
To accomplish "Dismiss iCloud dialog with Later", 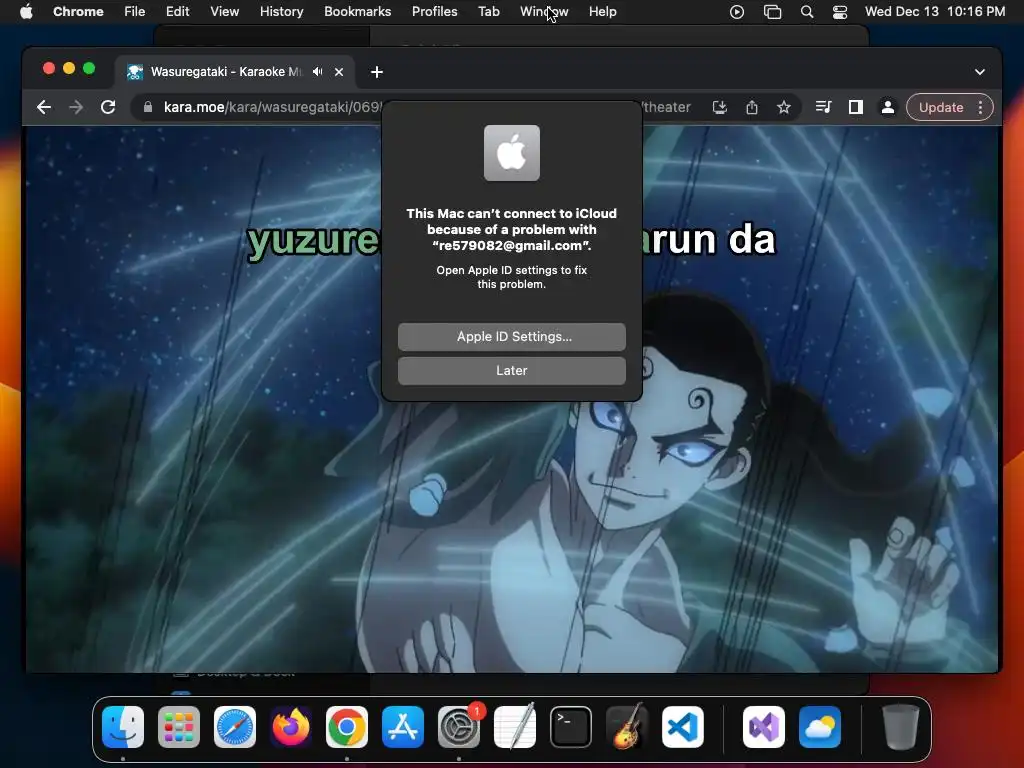I will coord(511,370).
